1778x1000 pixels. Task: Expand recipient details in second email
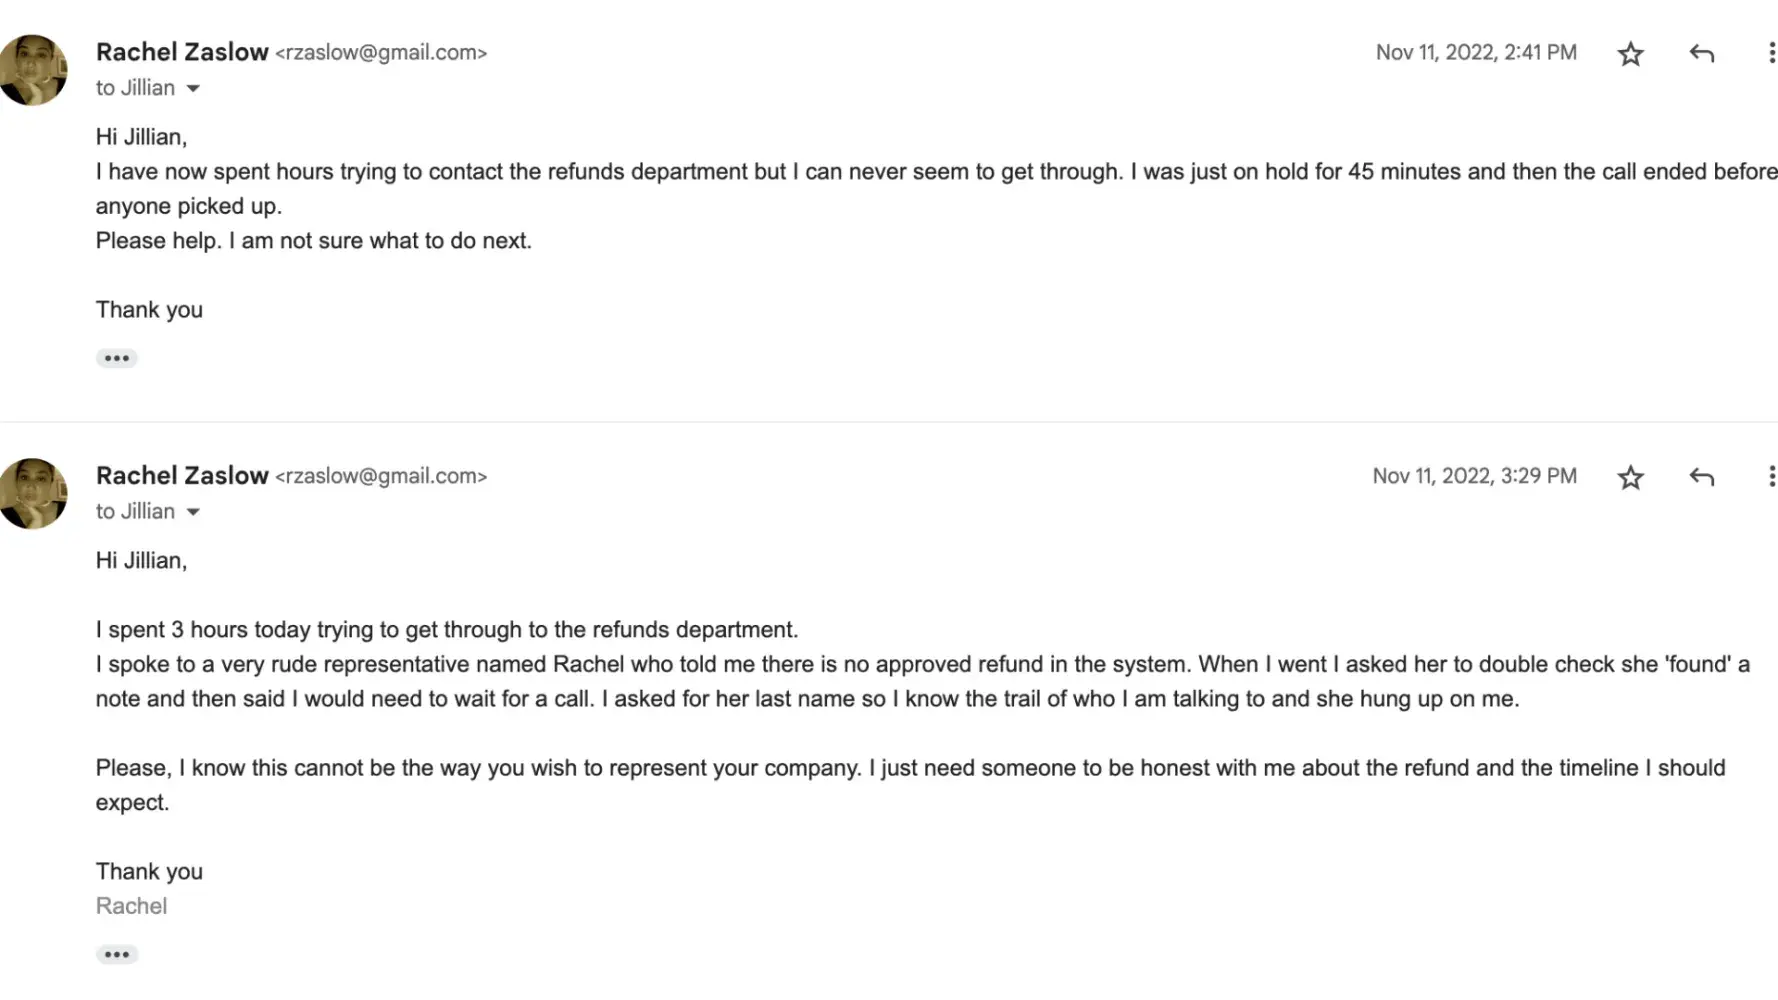point(193,513)
